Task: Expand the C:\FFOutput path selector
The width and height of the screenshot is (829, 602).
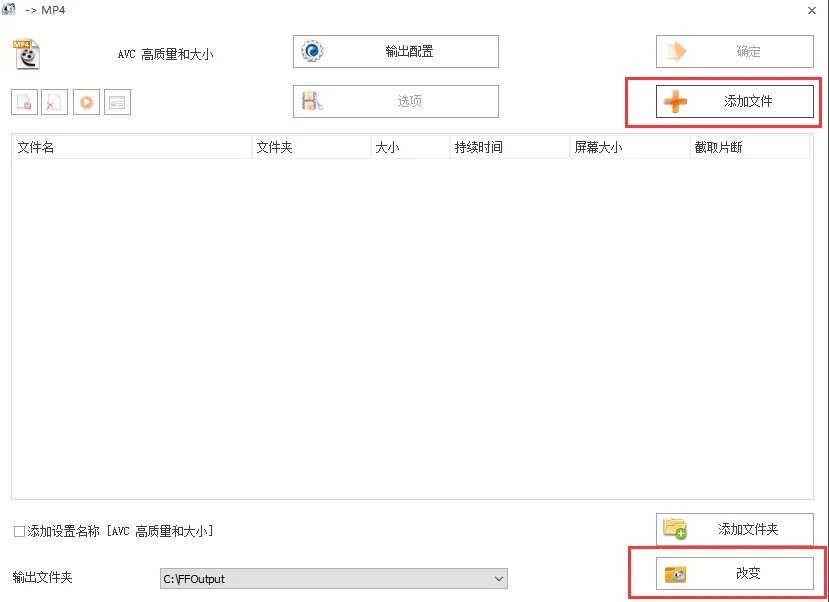Action: pos(498,578)
